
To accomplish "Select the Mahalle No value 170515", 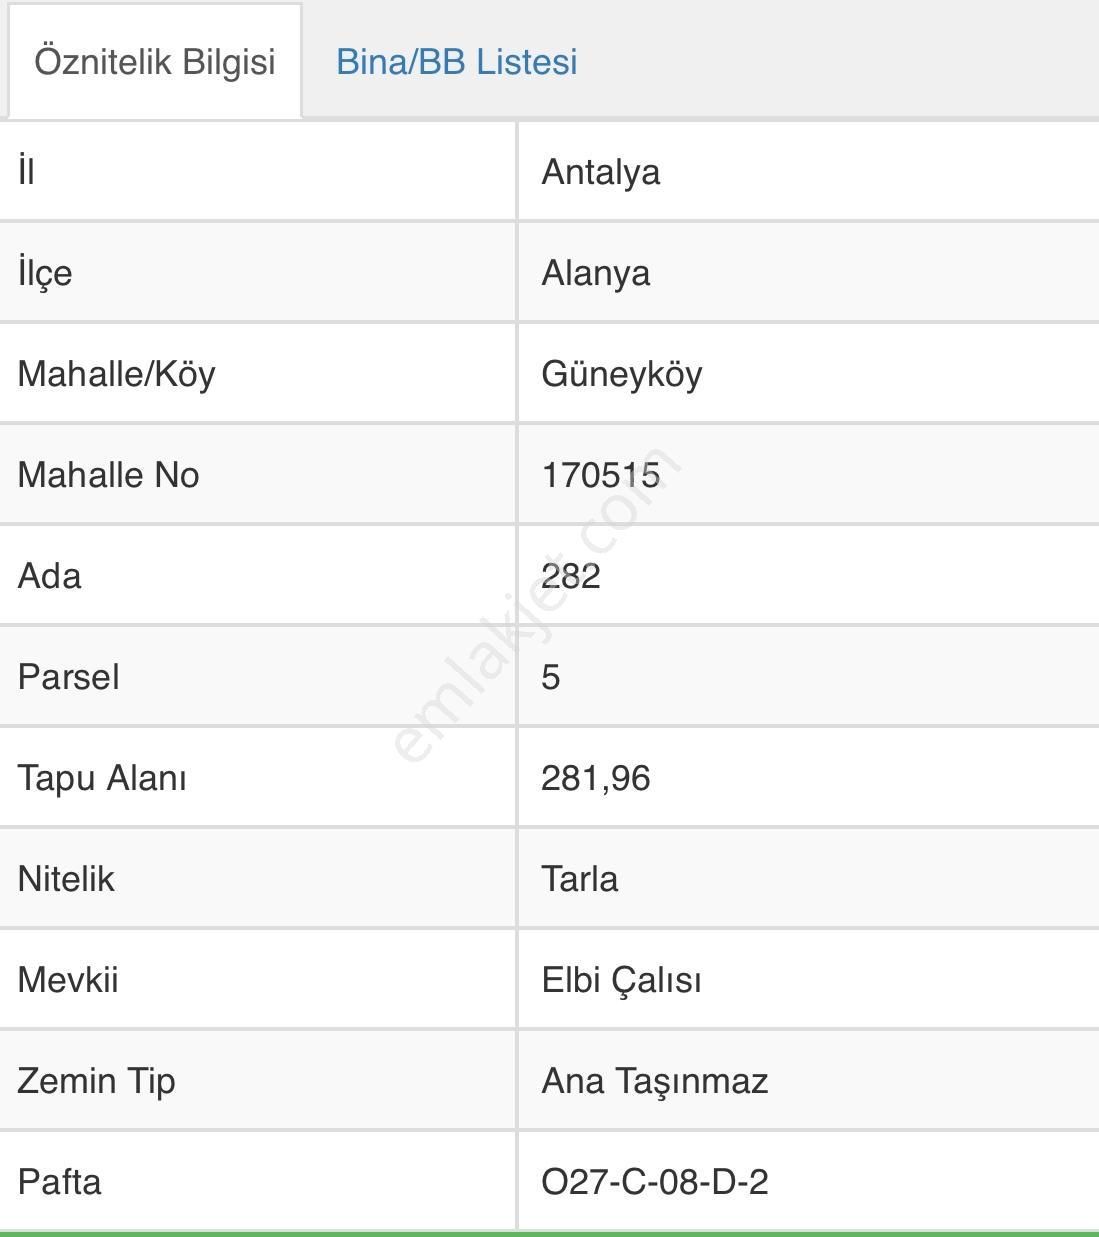I will pos(604,475).
